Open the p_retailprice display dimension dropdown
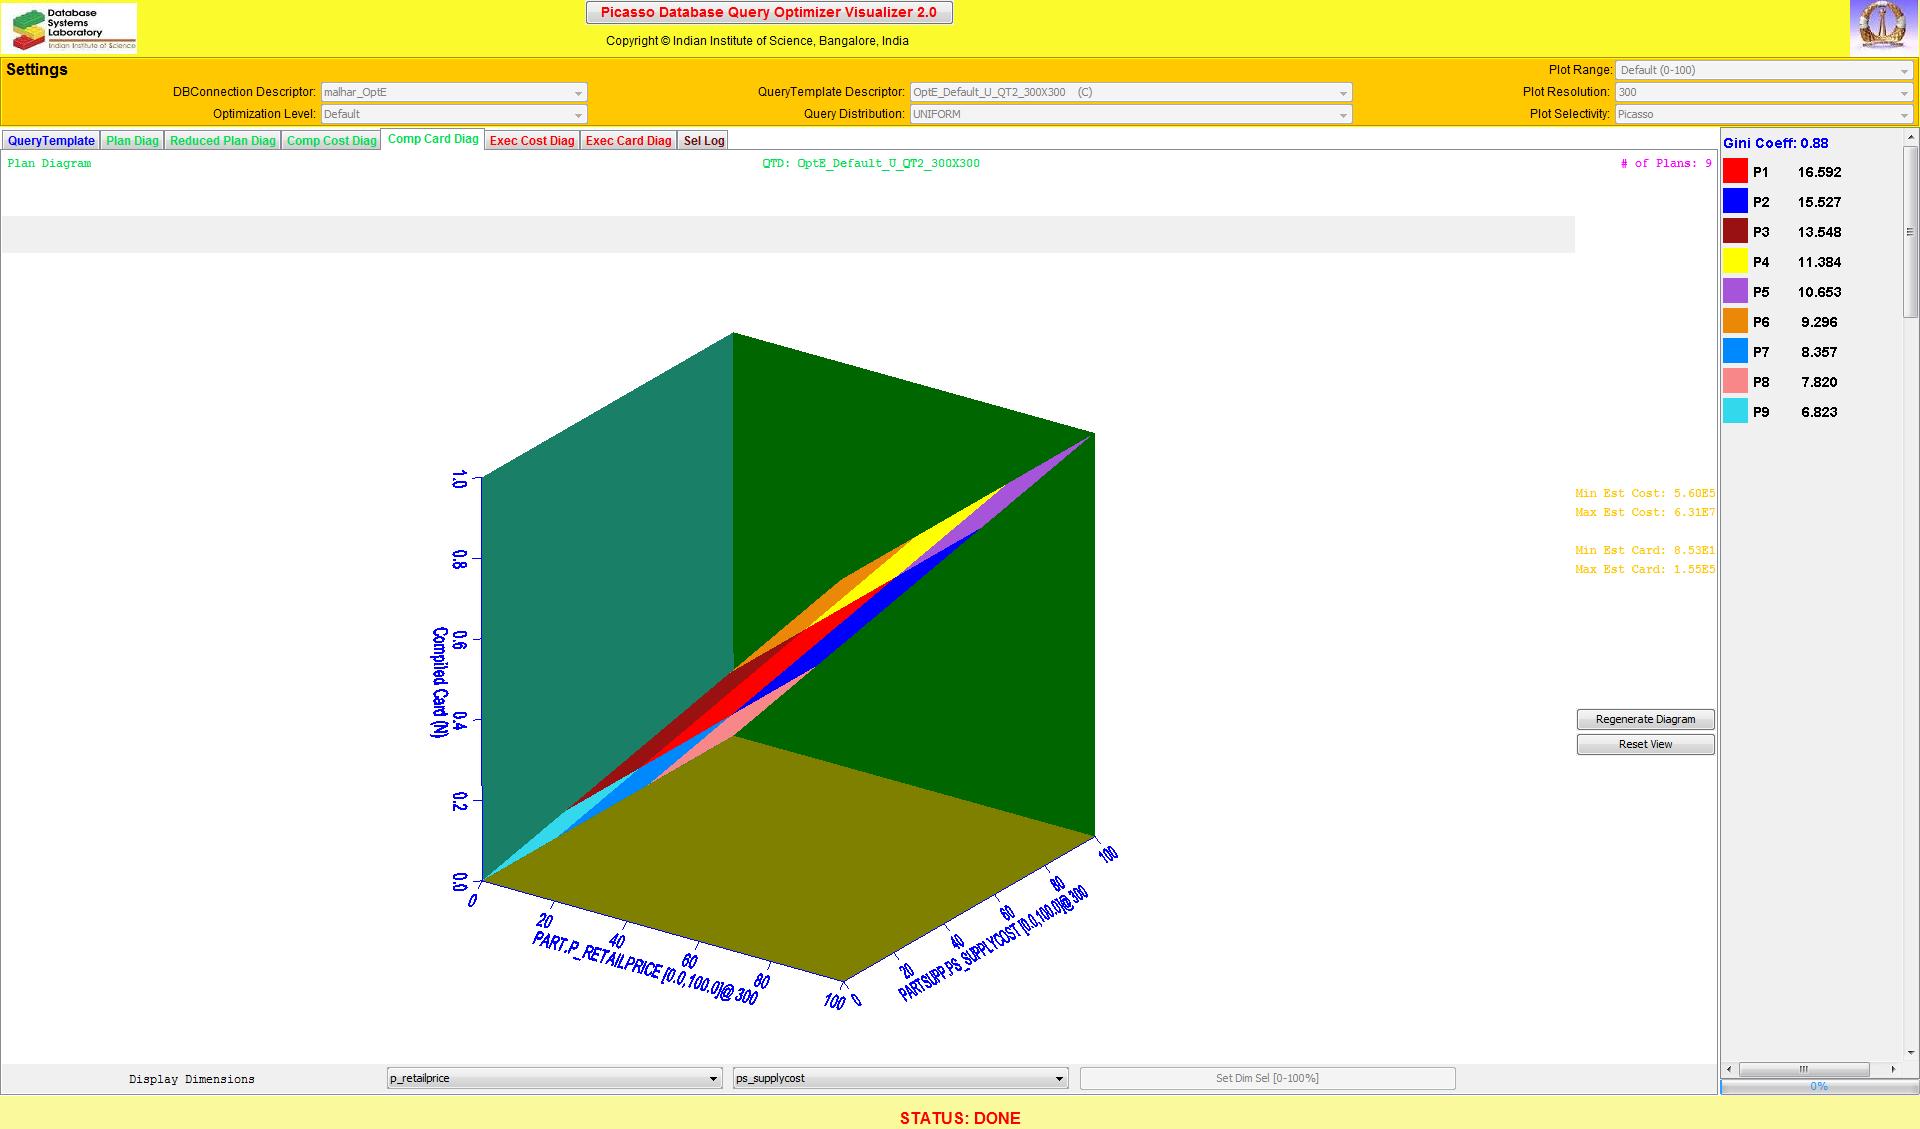Viewport: 1920px width, 1129px height. point(554,1078)
